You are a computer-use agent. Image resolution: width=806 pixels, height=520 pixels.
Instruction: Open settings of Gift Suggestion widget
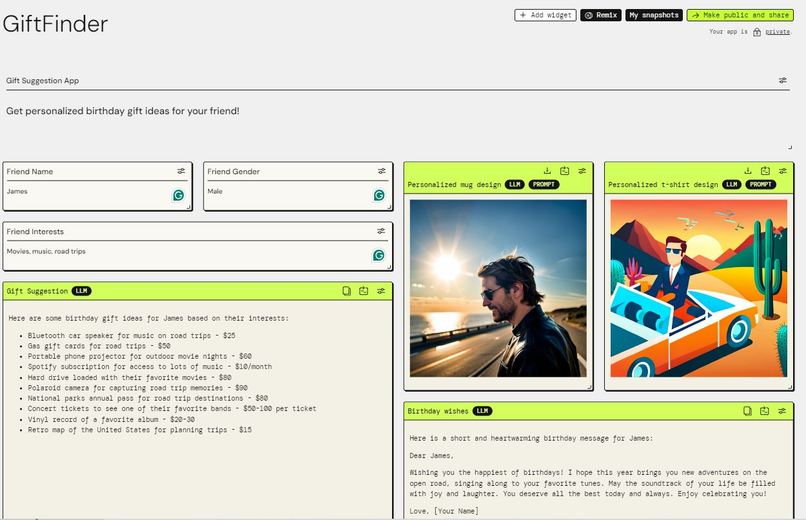381,291
